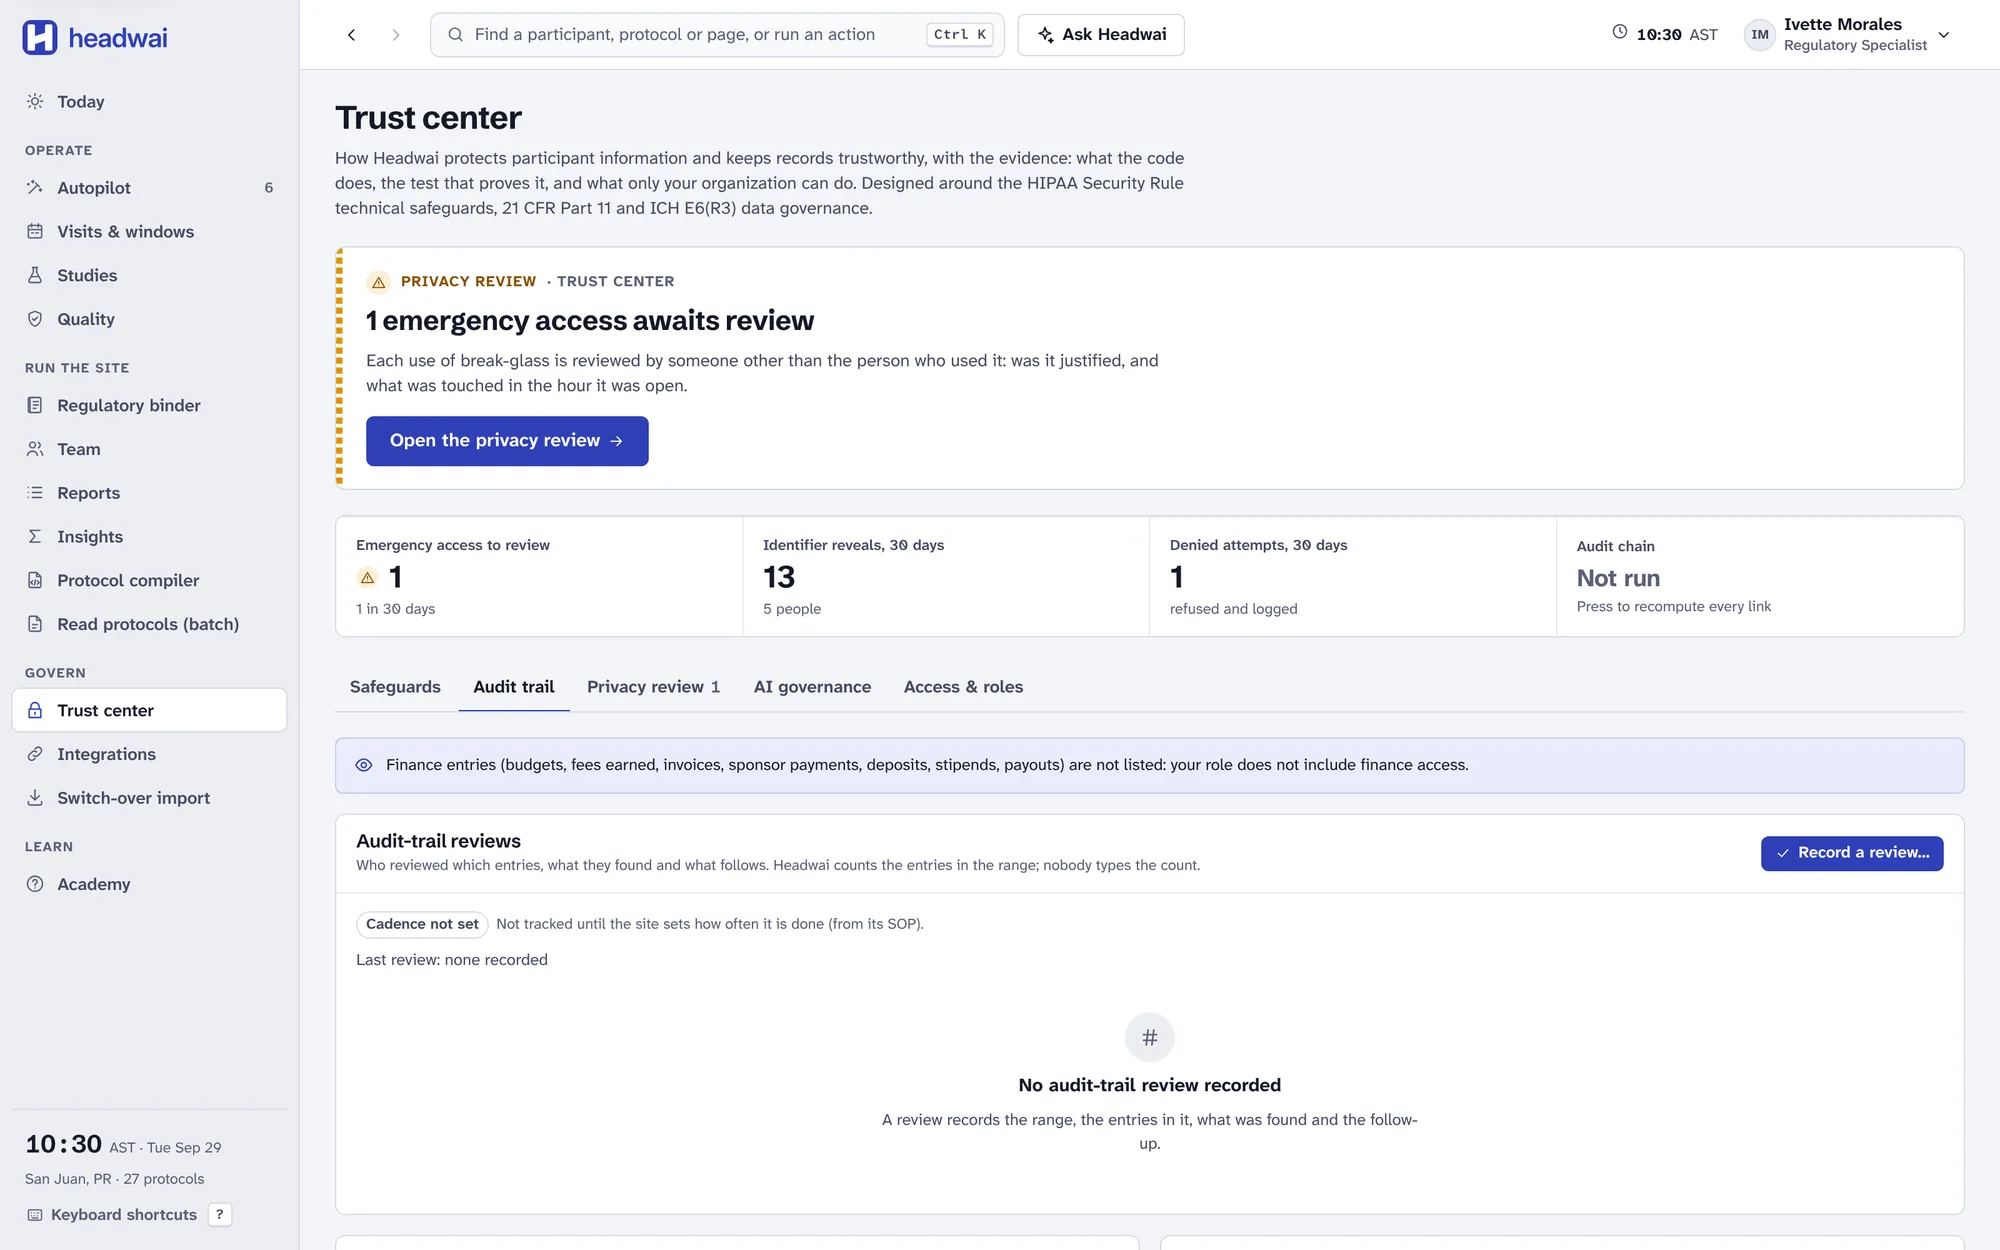Click the Autopilot badge count 6
The height and width of the screenshot is (1250, 2000).
[268, 187]
